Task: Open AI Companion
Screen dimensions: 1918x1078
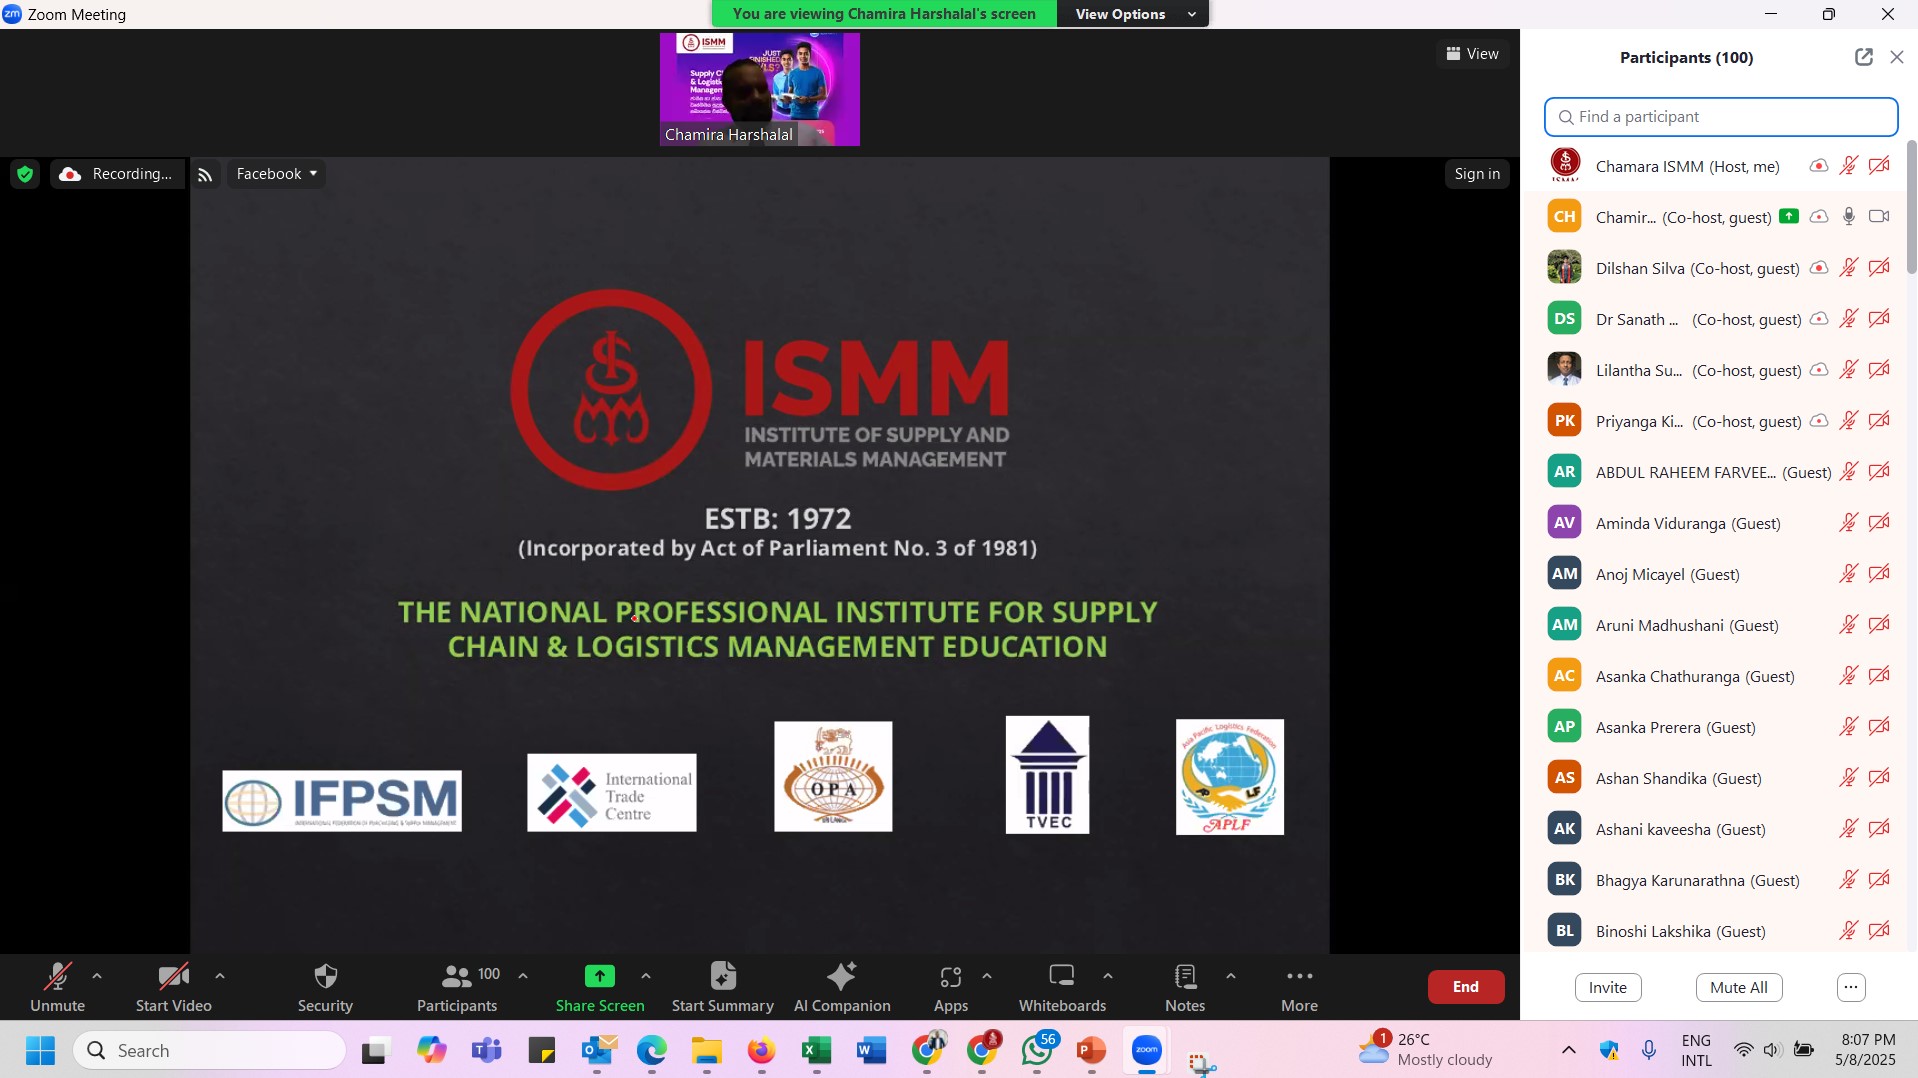Action: (842, 987)
